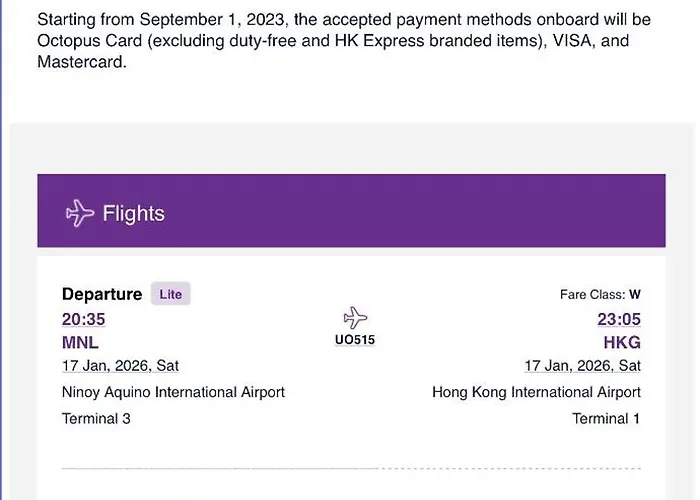Click the Terminal 1 label

click(606, 418)
